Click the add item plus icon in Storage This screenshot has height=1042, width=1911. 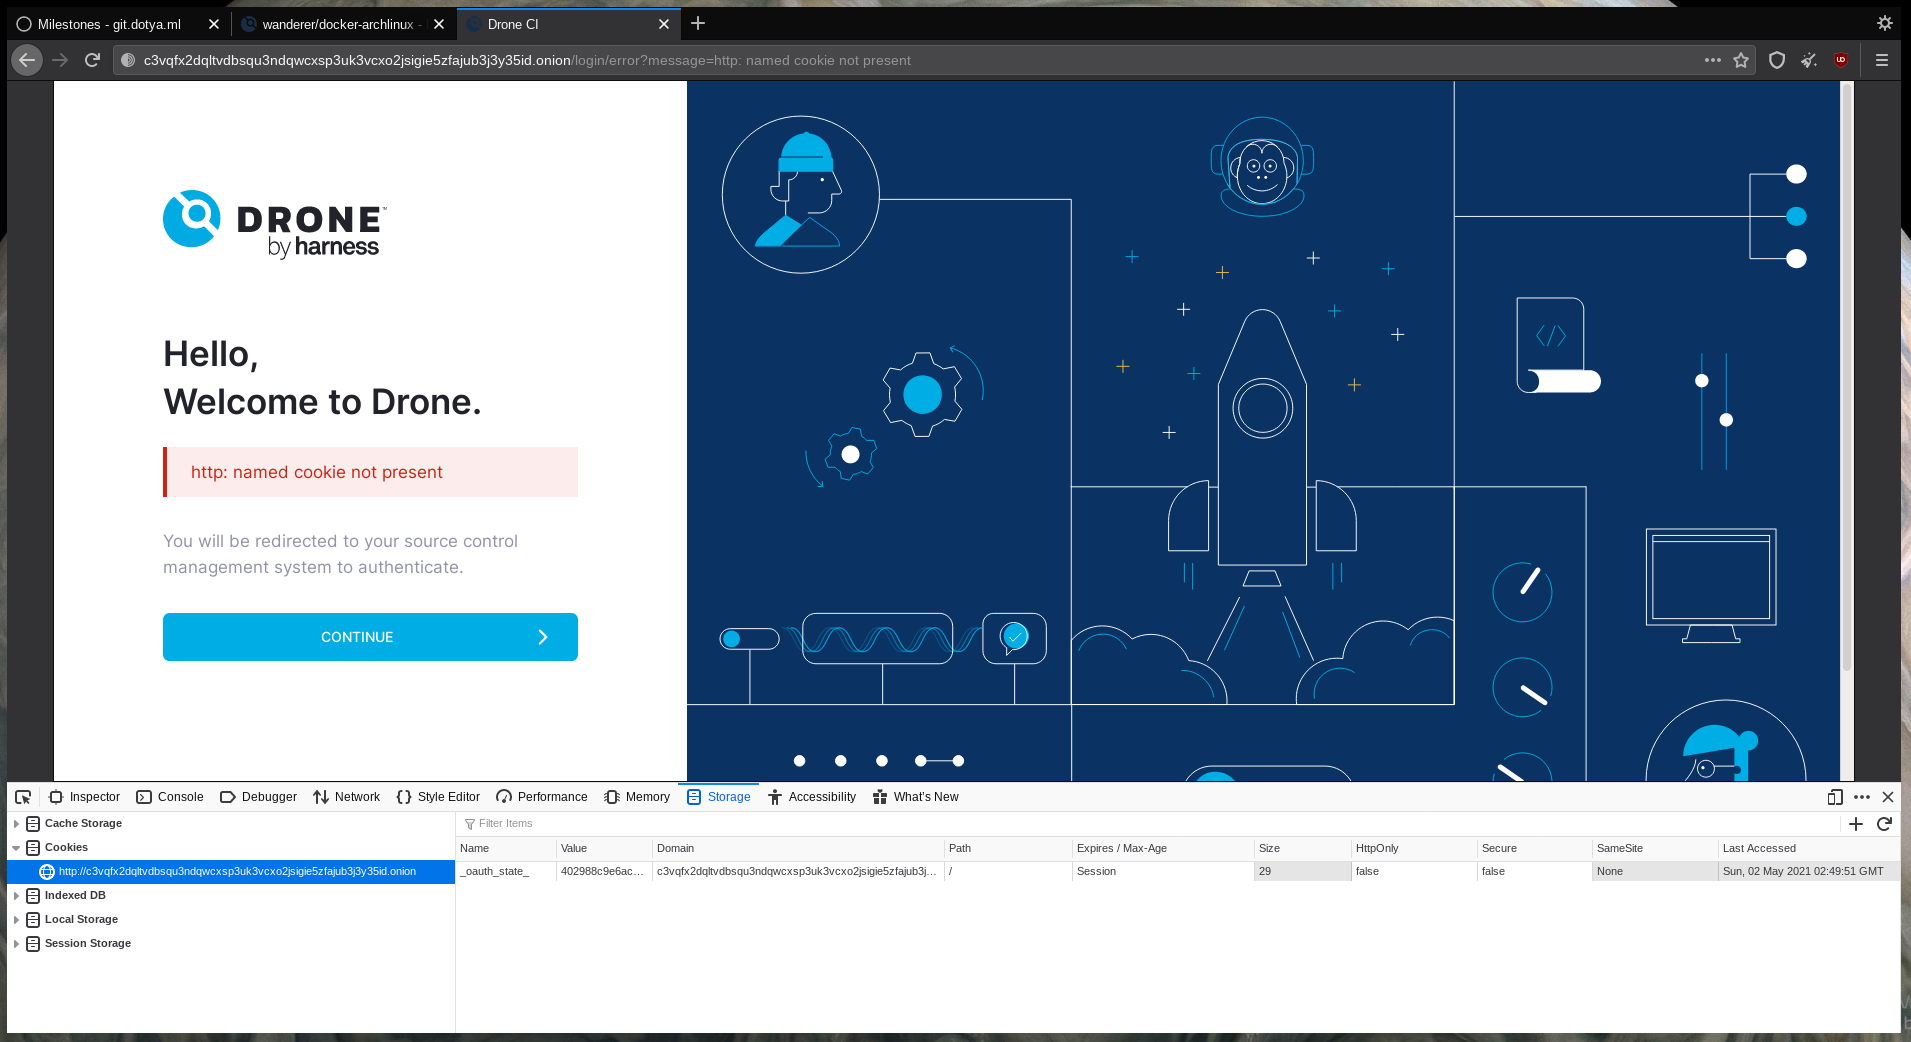coord(1856,824)
